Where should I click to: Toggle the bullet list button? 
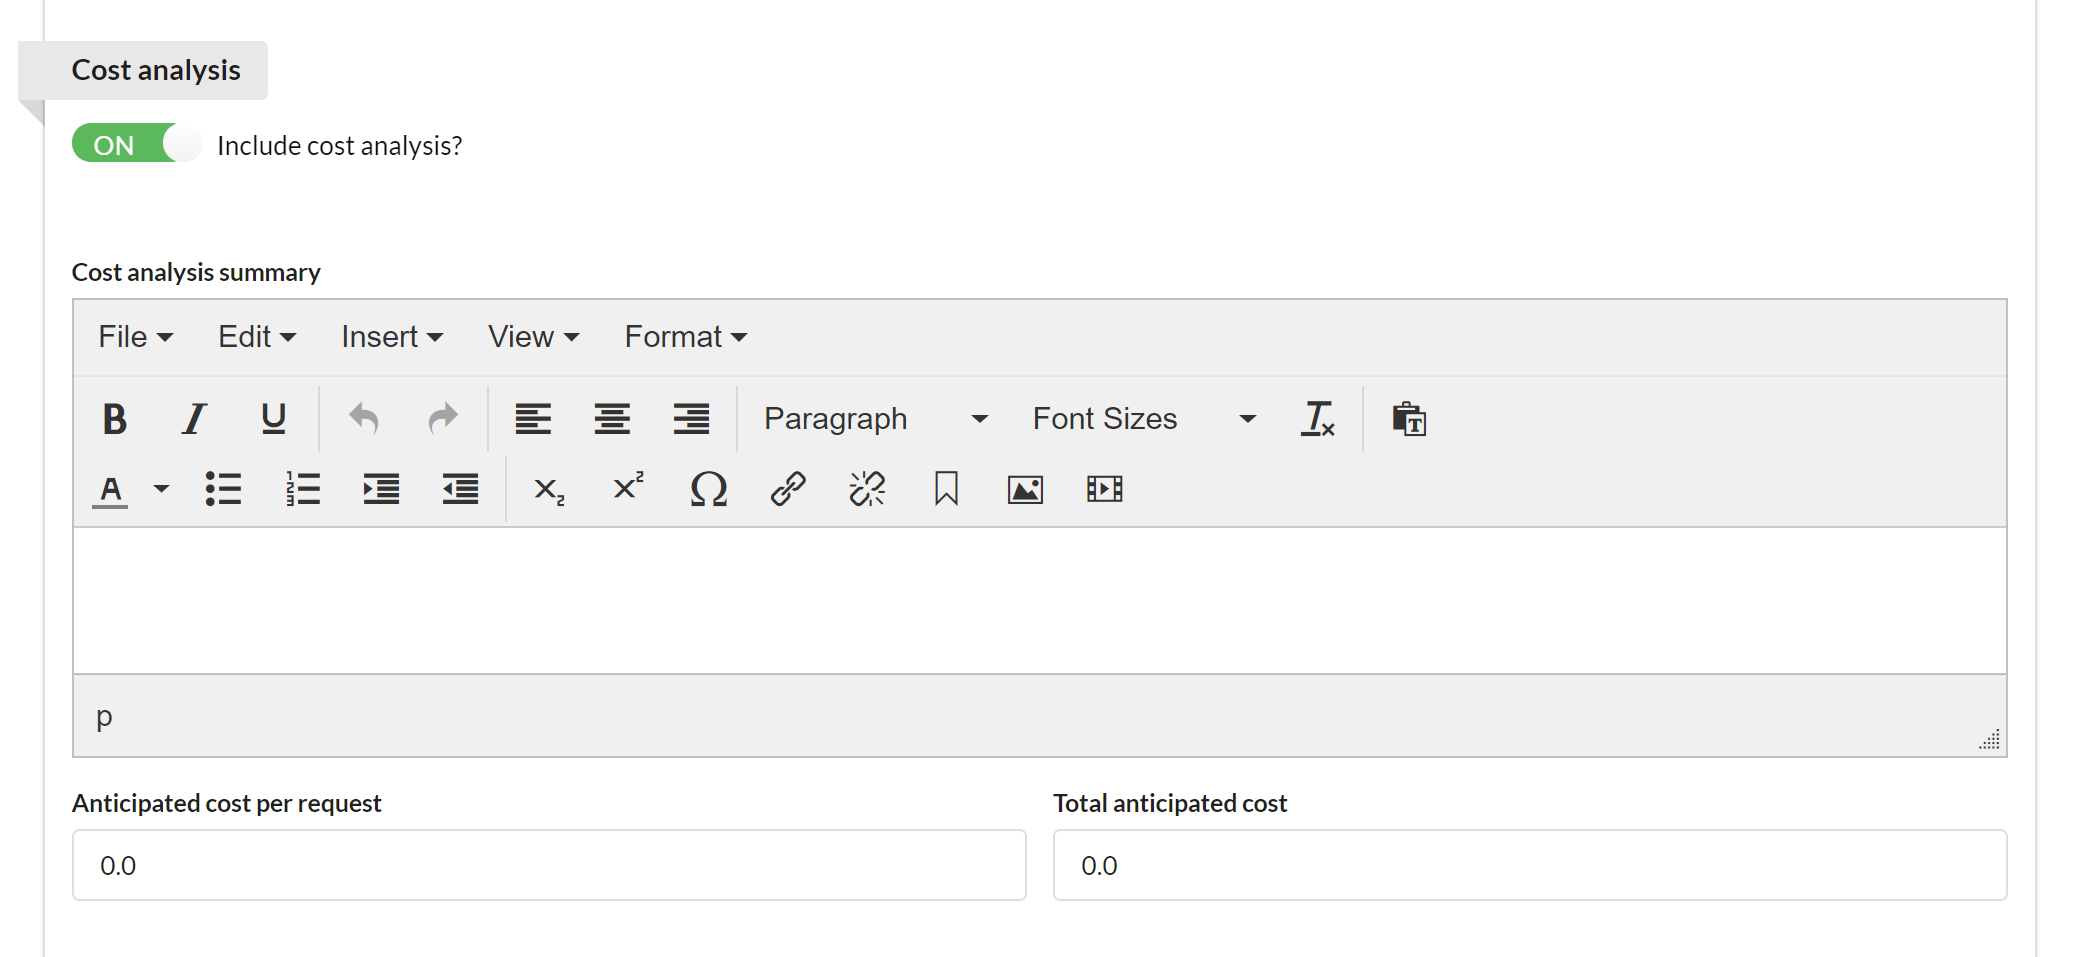(x=223, y=490)
